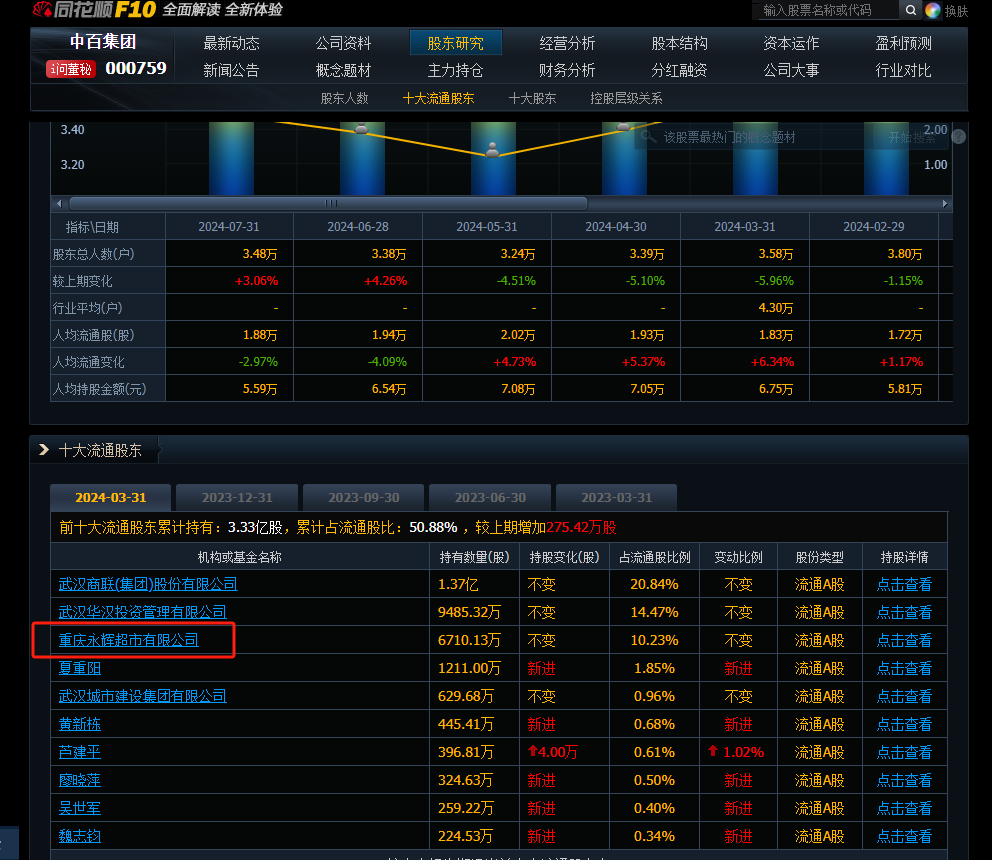Open the 盈利预测 menu
The width and height of the screenshot is (992, 860).
point(903,43)
